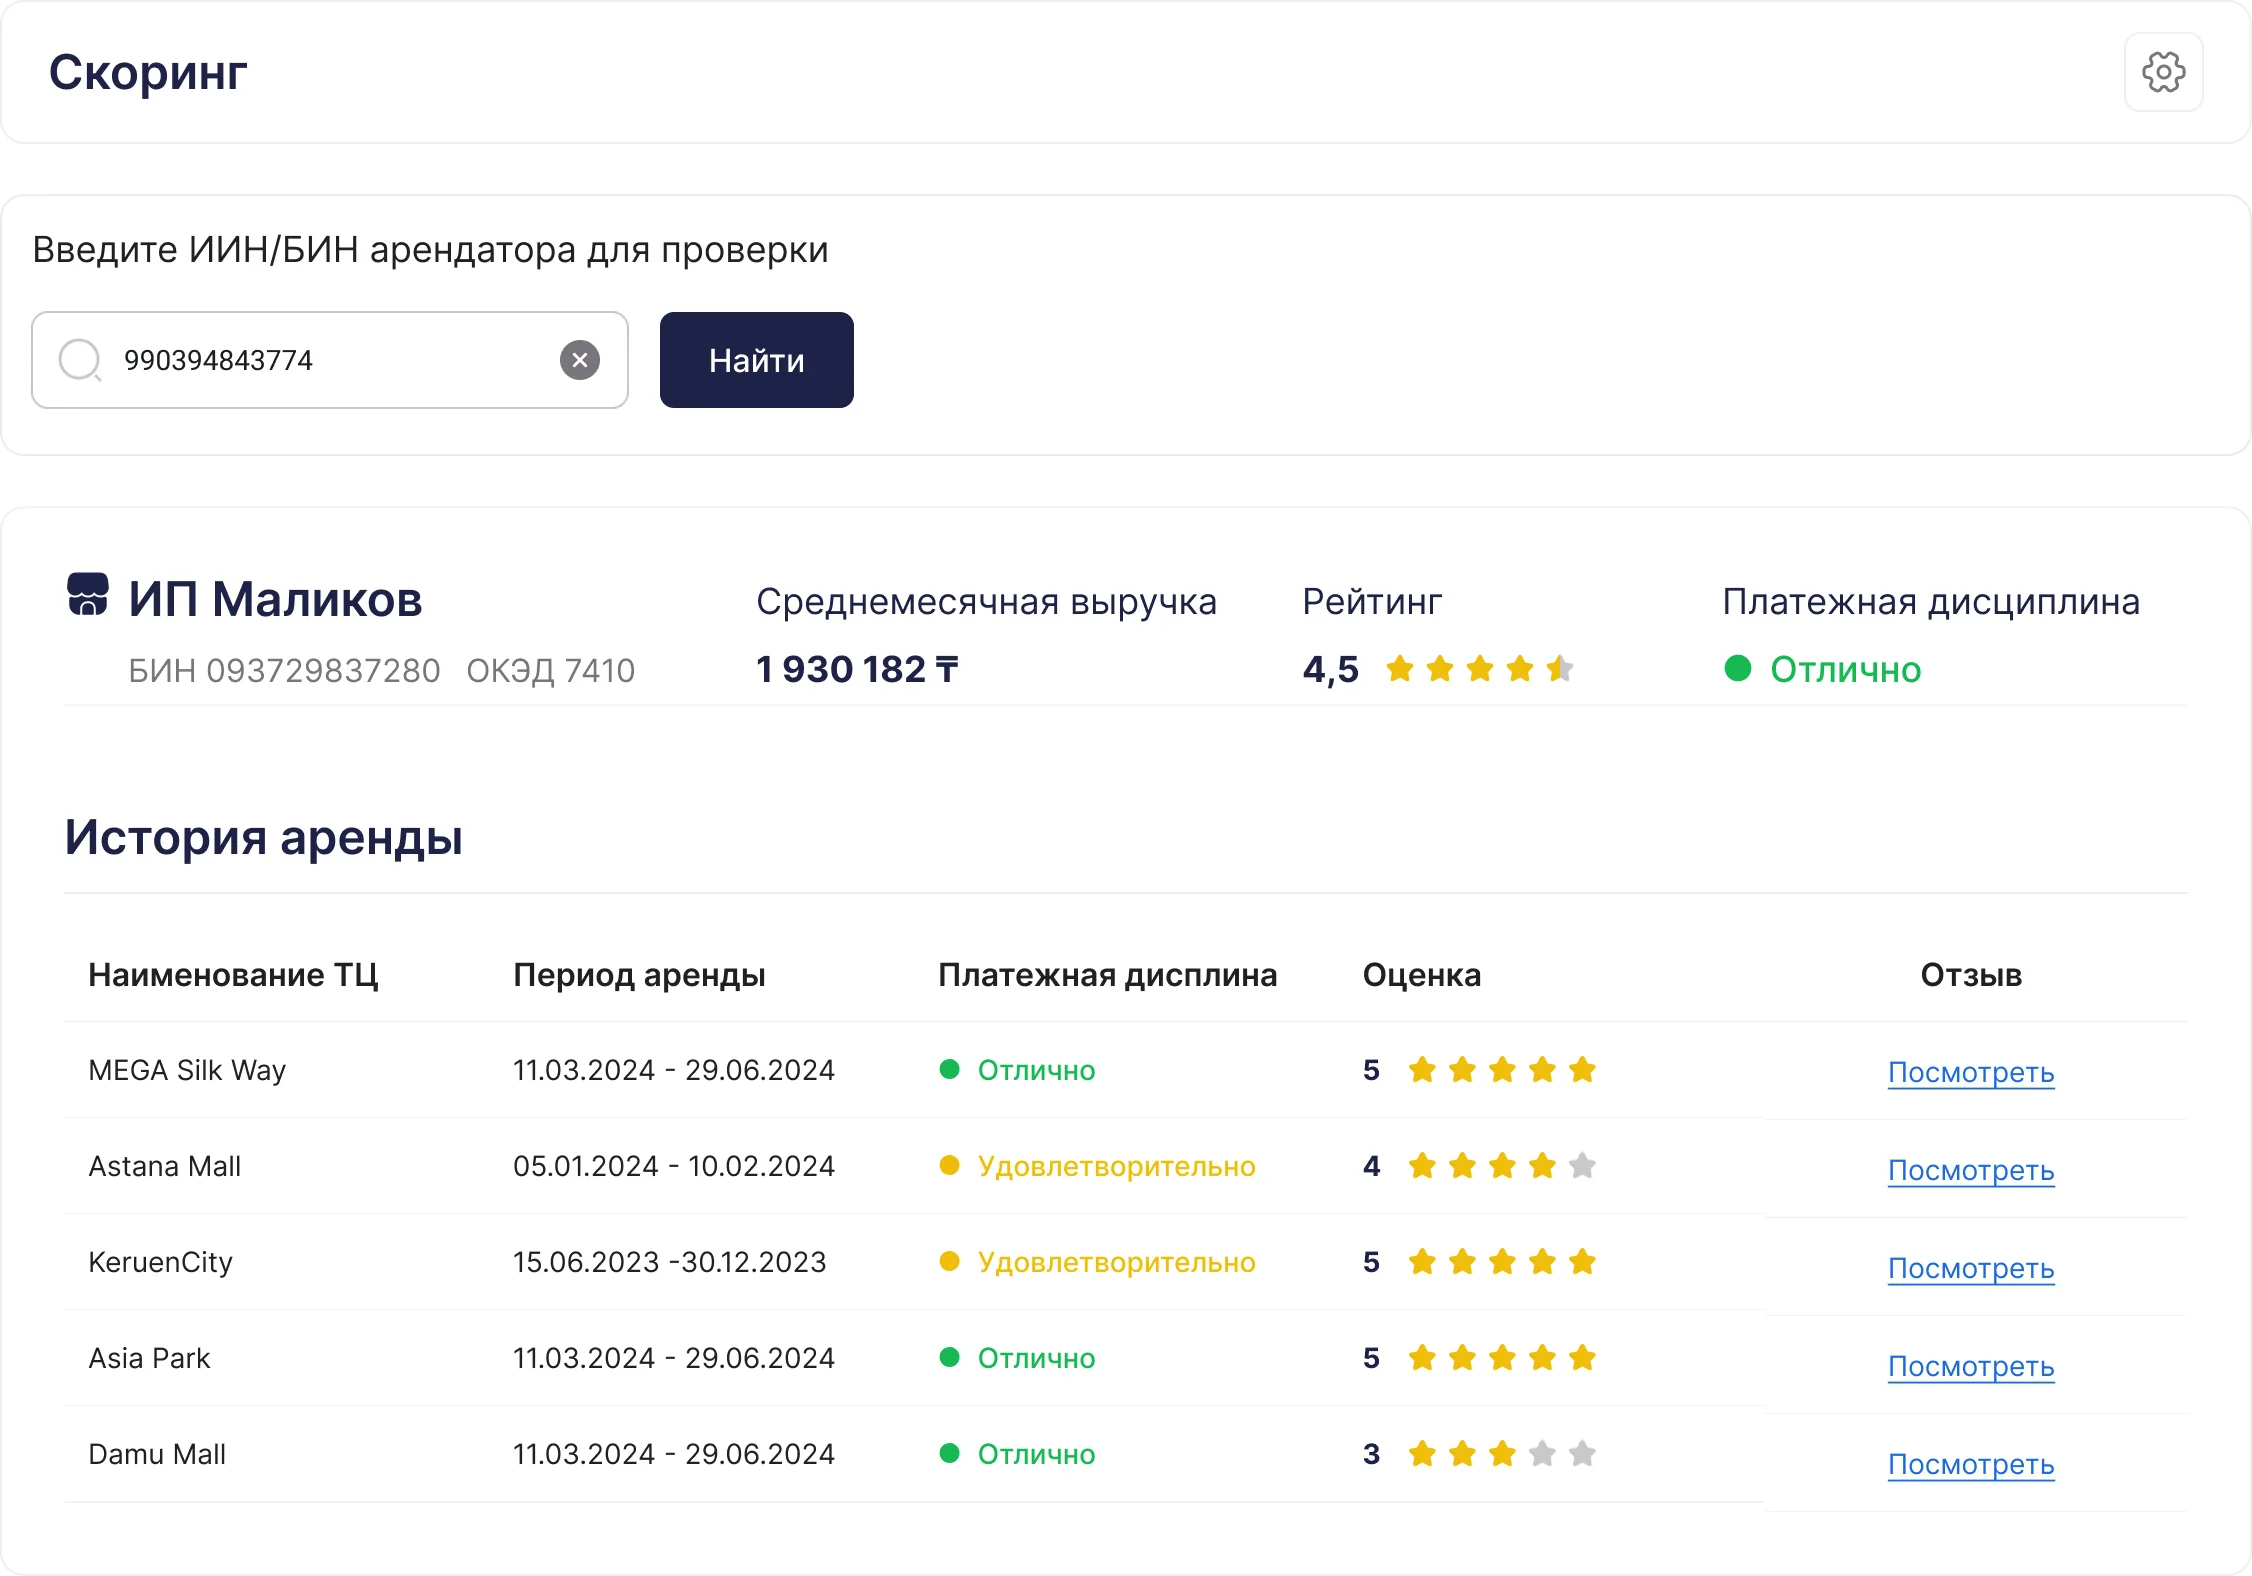Open review link for KeruenCity
The image size is (2252, 1576).
tap(1971, 1268)
